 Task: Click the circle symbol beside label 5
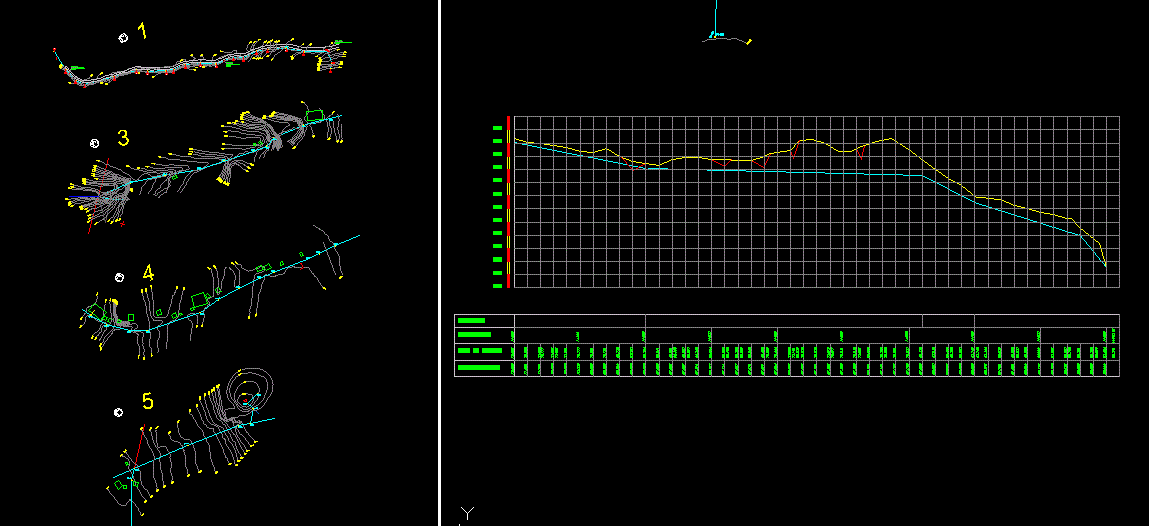(x=118, y=411)
